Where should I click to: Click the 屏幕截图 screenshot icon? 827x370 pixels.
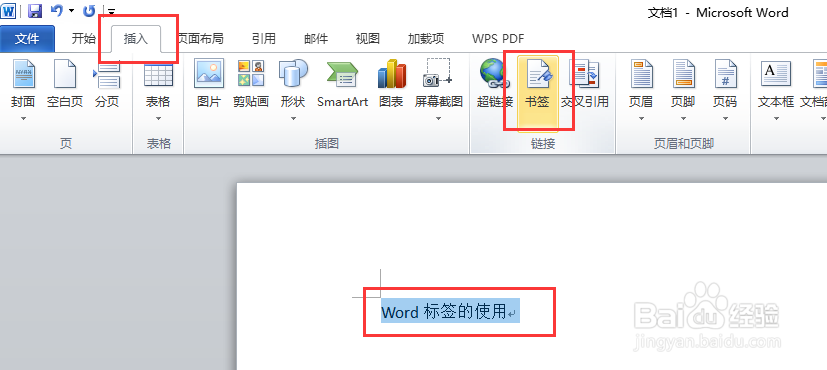click(x=438, y=74)
